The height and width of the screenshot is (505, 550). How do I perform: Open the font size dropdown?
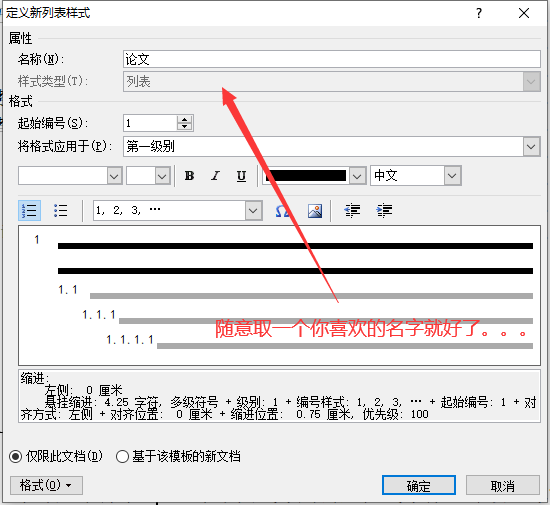[162, 176]
